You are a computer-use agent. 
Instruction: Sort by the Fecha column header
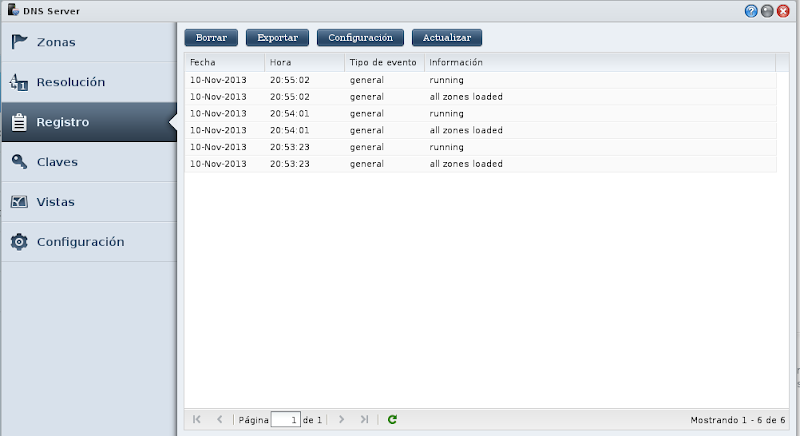pyautogui.click(x=224, y=62)
